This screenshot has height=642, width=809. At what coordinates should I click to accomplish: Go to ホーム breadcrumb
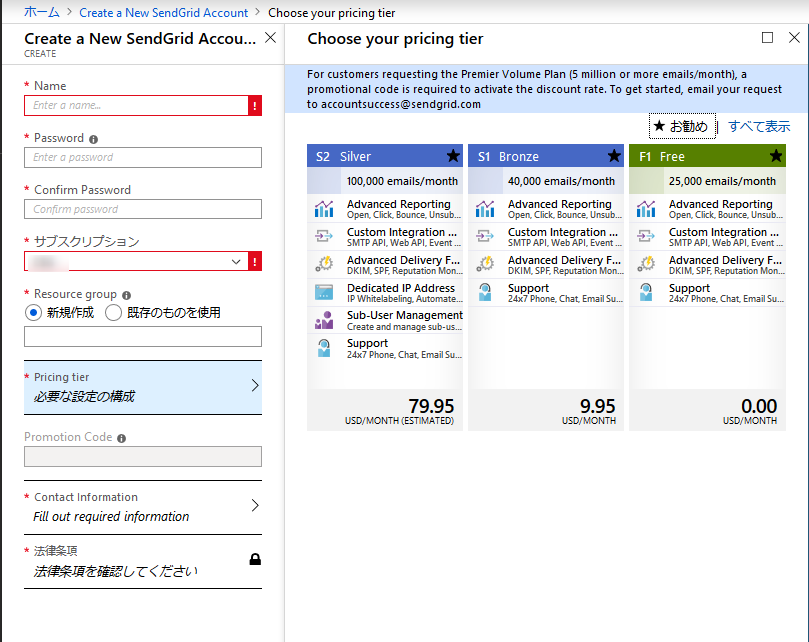pyautogui.click(x=42, y=12)
